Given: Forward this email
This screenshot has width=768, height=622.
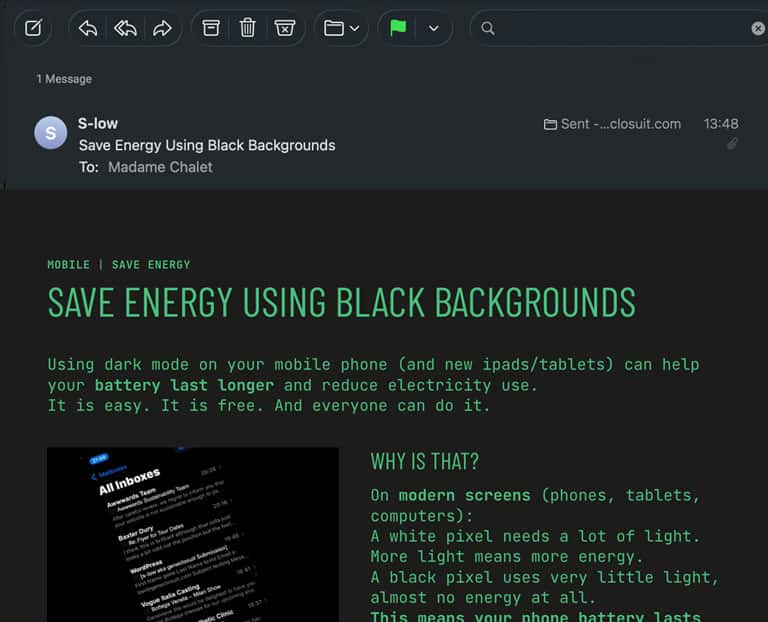Looking at the screenshot, I should coord(162,28).
